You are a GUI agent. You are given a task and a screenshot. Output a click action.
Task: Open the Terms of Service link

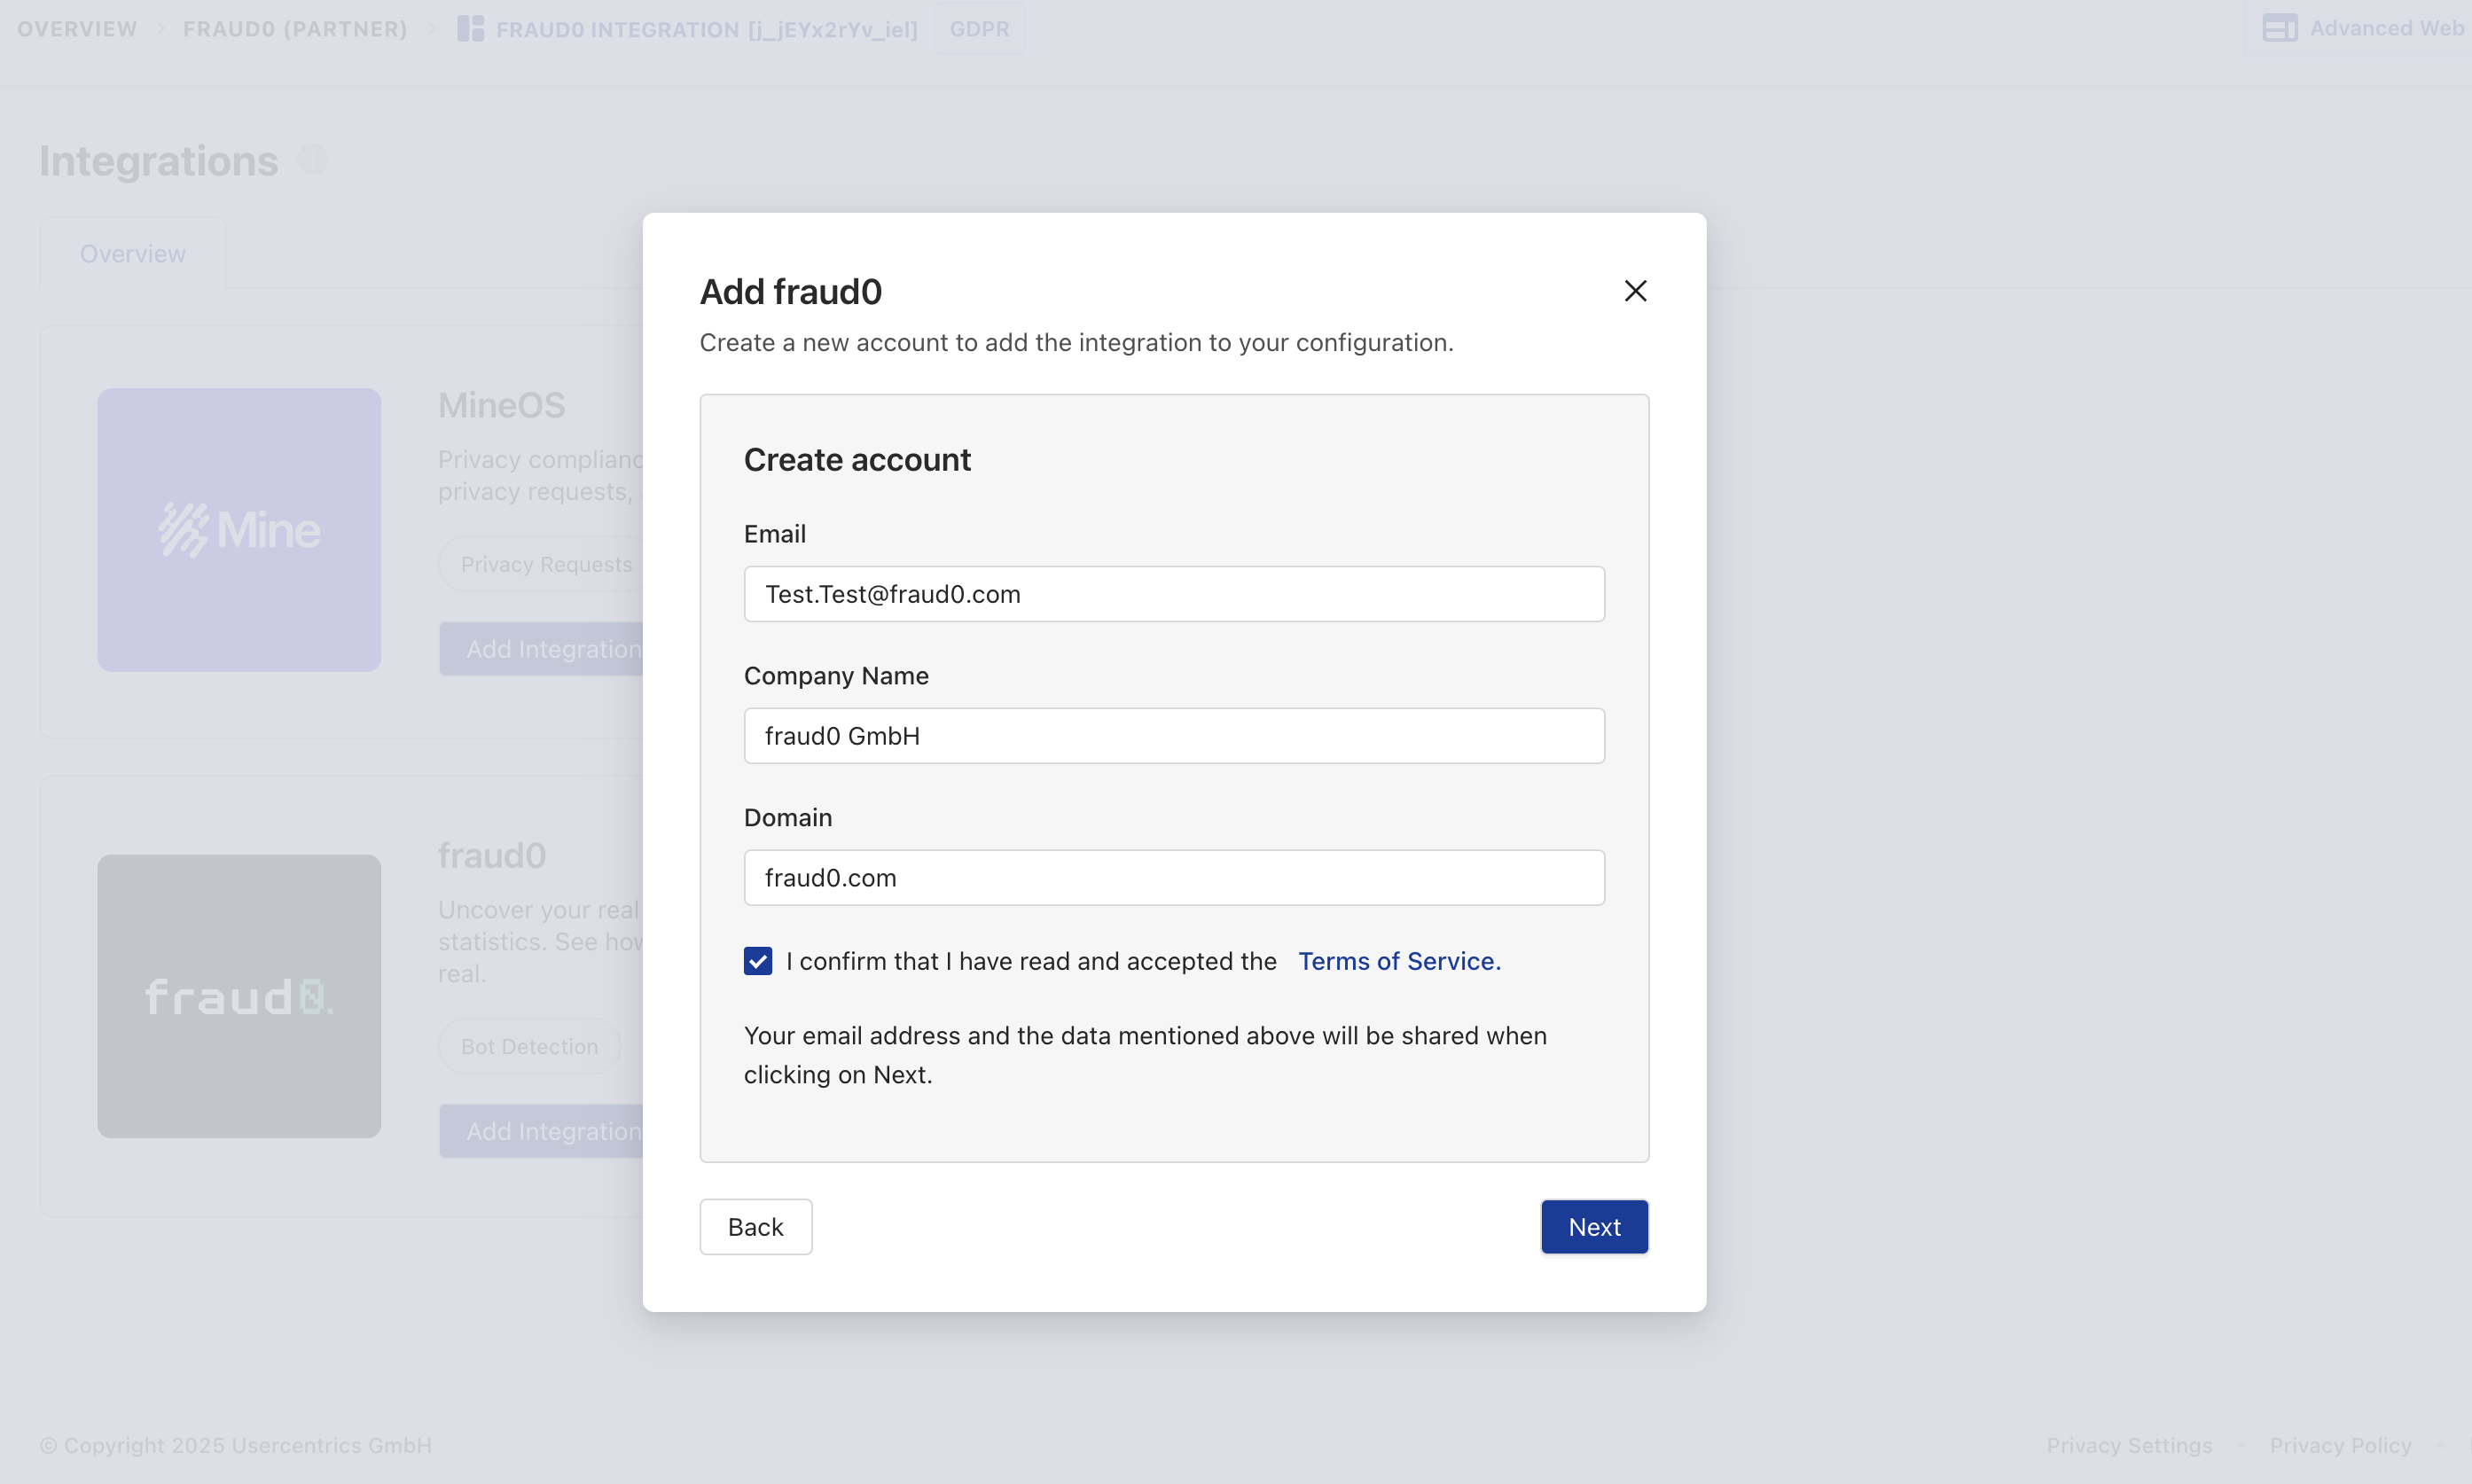tap(1398, 960)
